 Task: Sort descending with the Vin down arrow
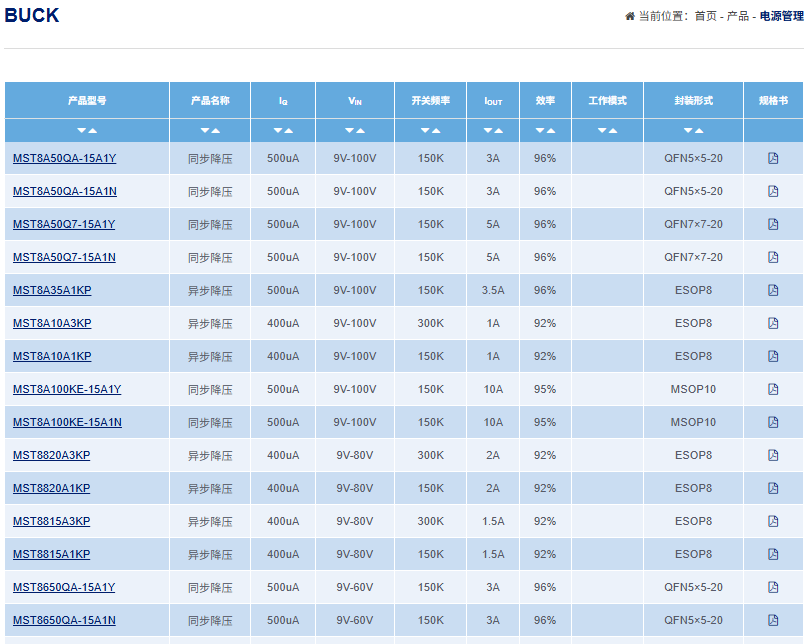pos(350,131)
